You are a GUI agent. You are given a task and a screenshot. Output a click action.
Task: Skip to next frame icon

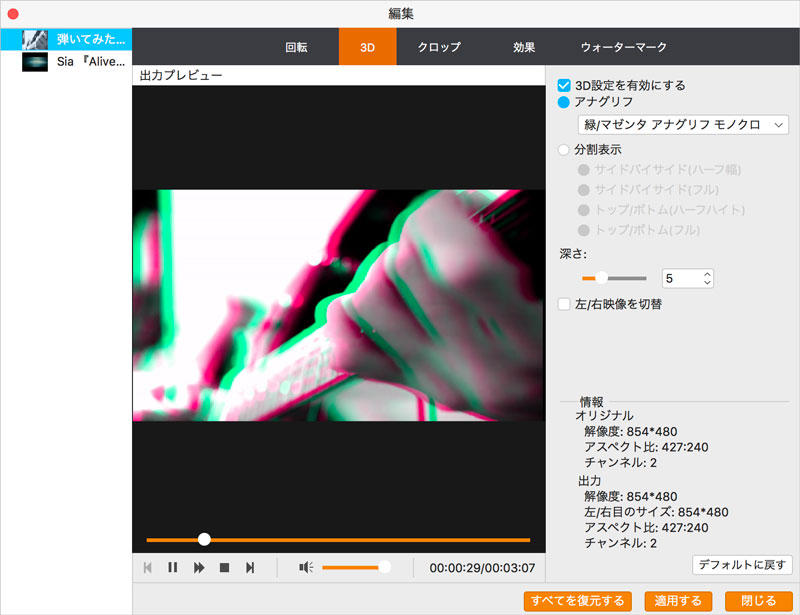coord(250,568)
